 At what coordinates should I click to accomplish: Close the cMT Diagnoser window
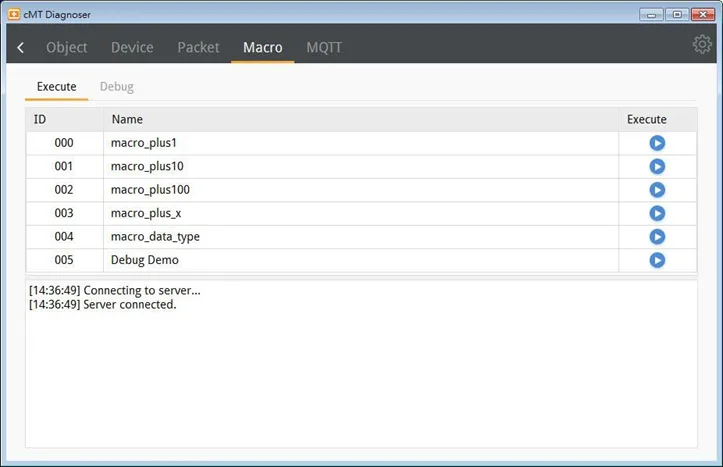pos(703,15)
